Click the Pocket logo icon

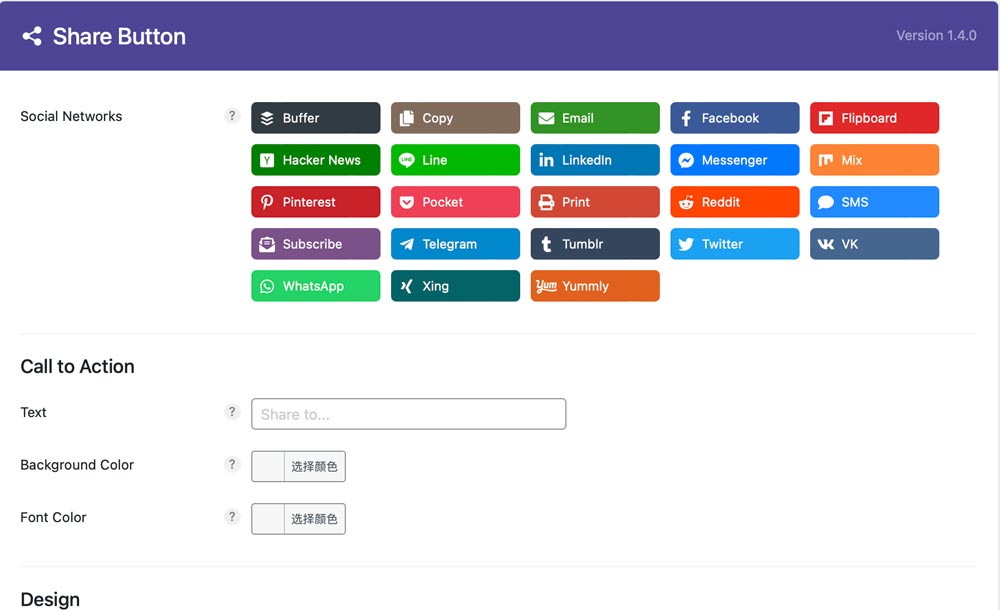406,202
